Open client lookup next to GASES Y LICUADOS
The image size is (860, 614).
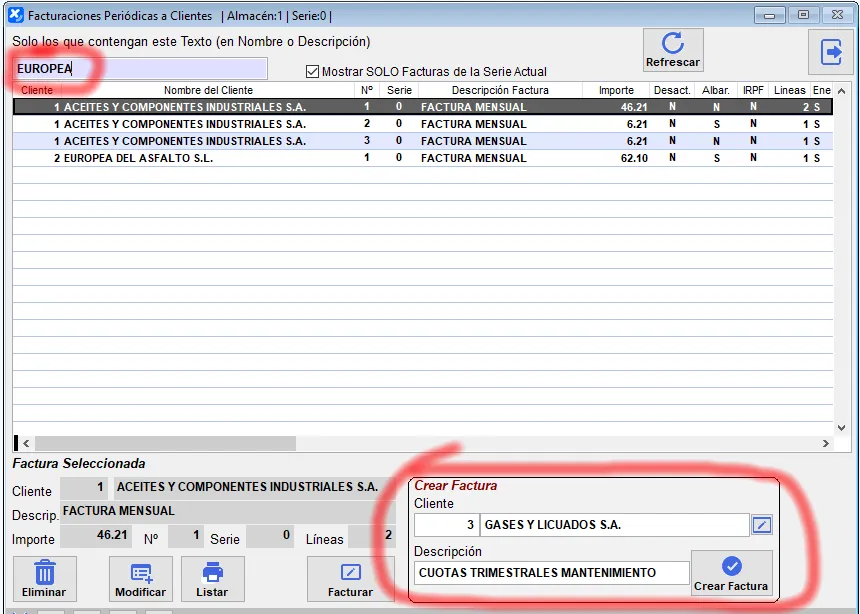762,525
